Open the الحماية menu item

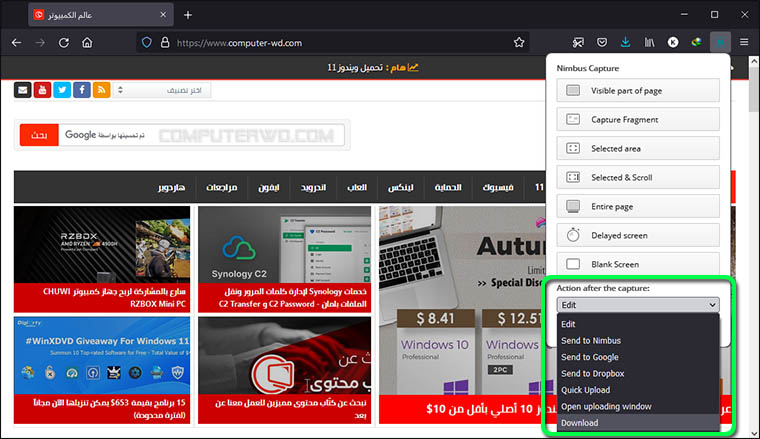tap(448, 187)
